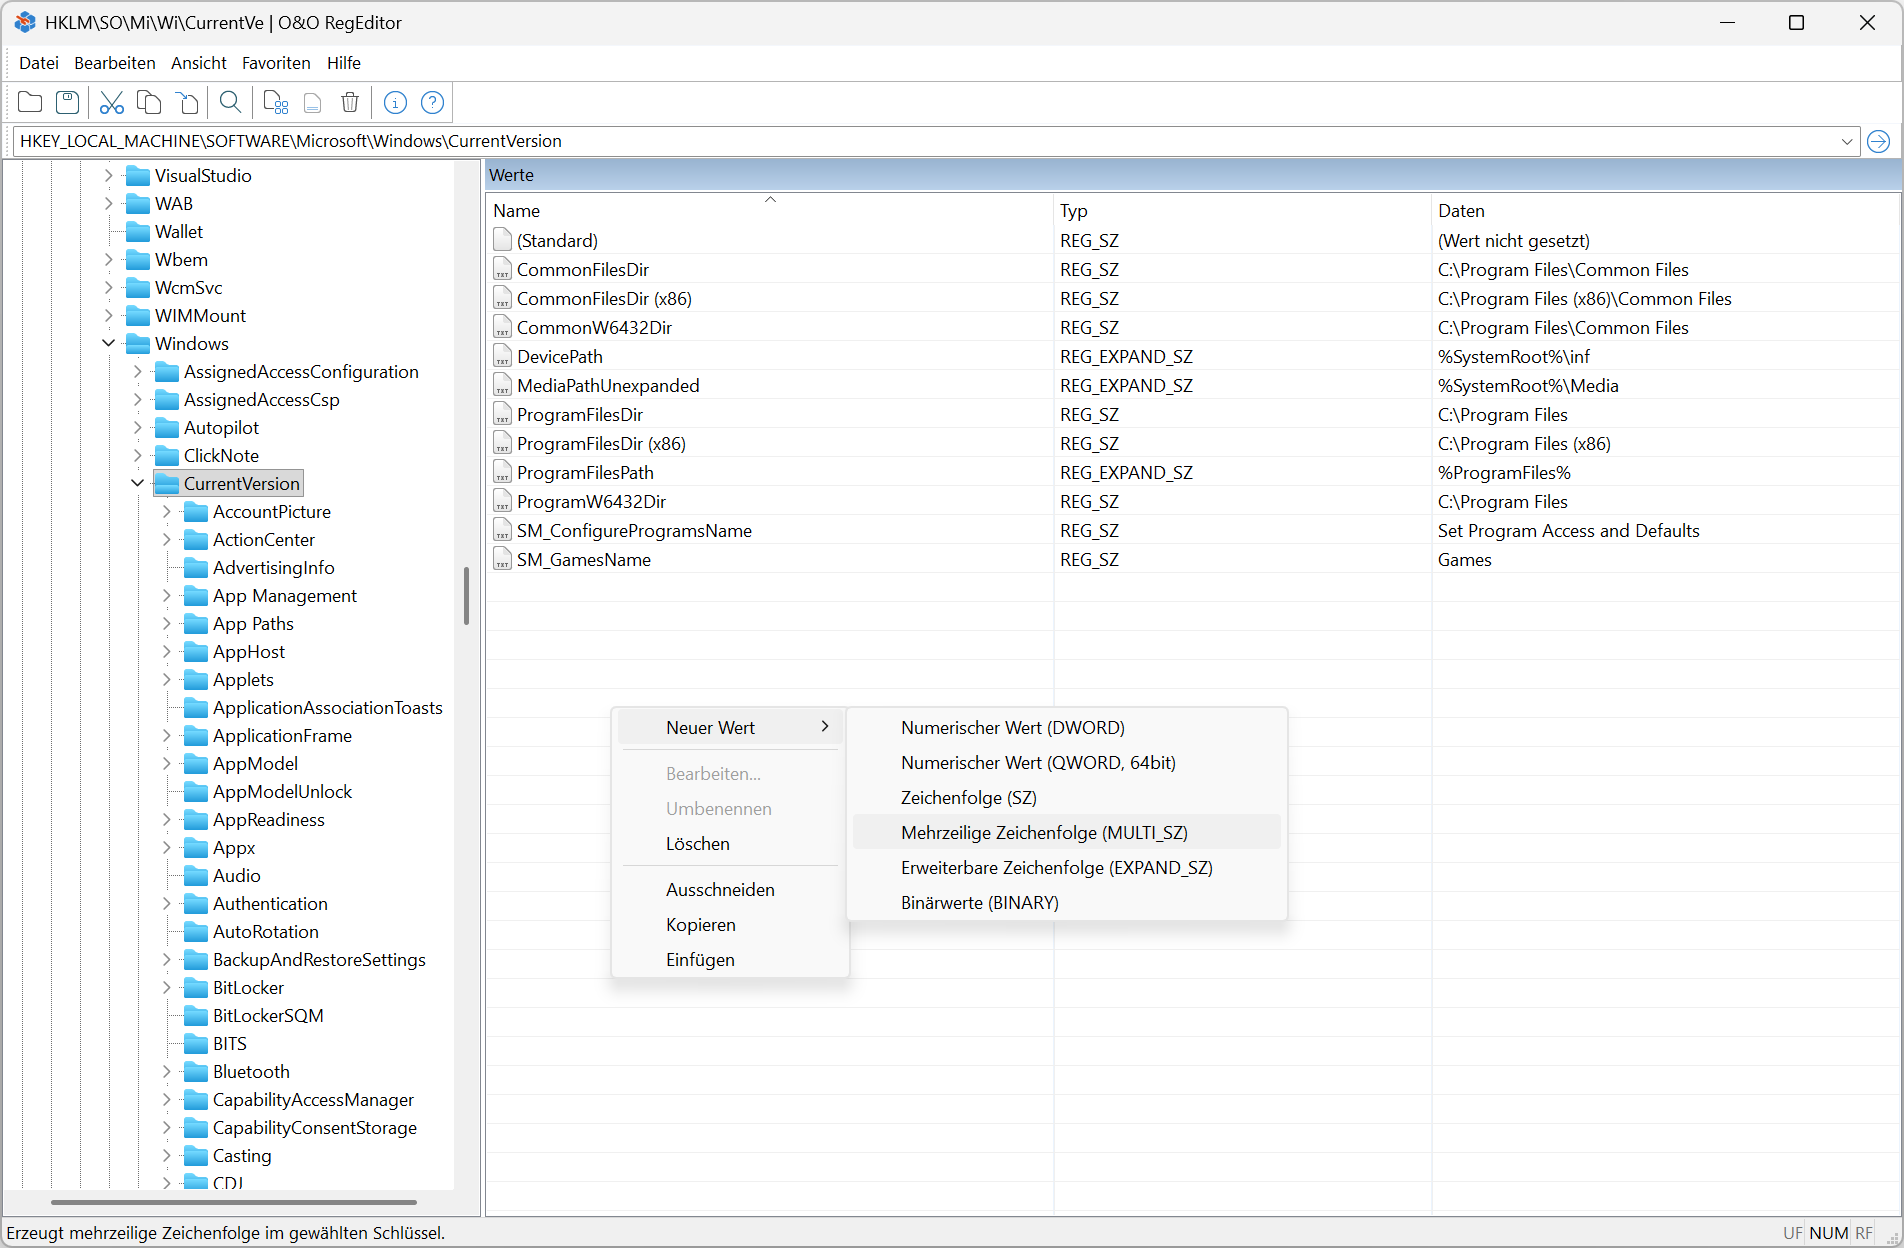
Task: Click the folder icon beside BitLockerSQM
Action: (x=196, y=1016)
